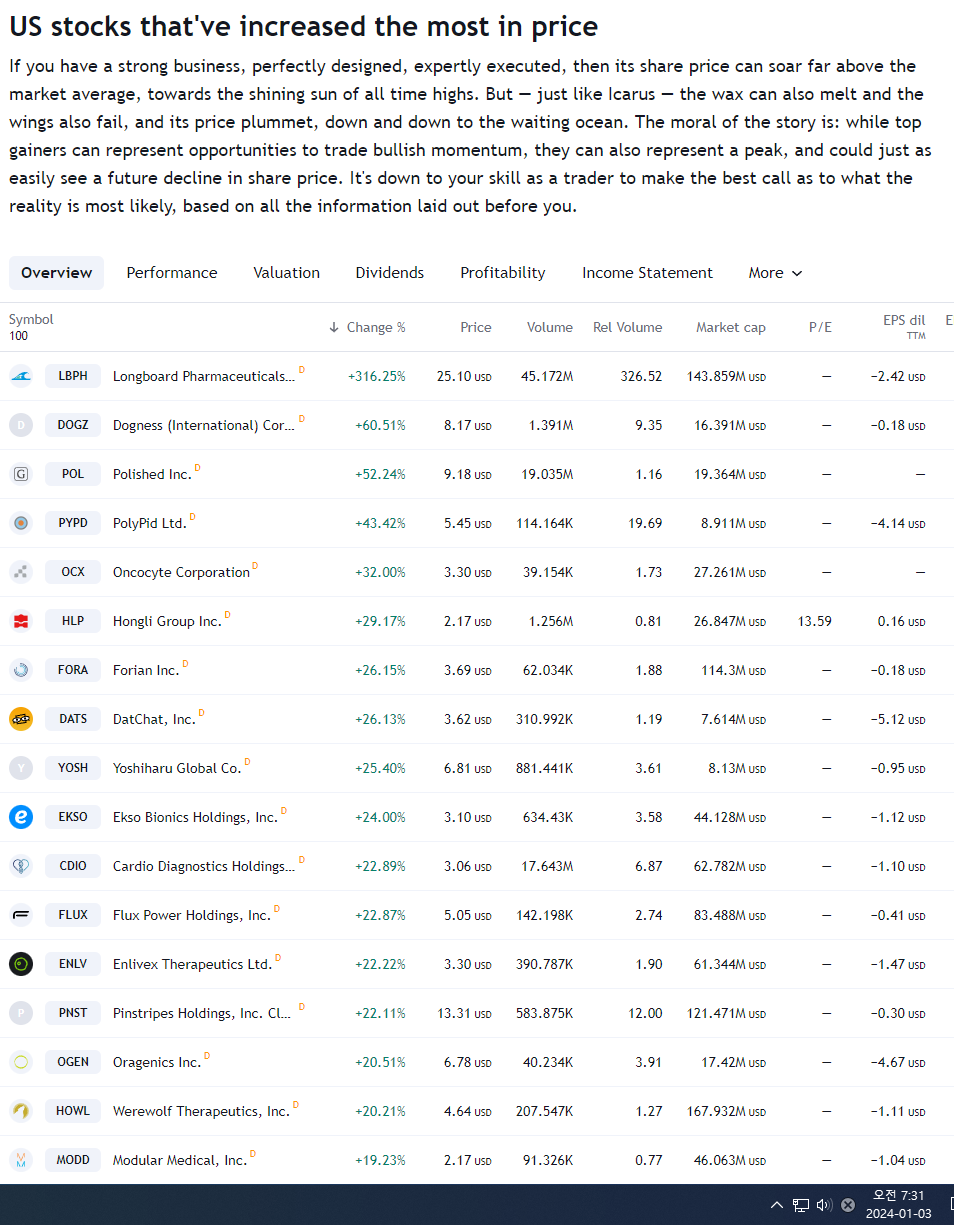Click the volume speaker tray icon
The image size is (954, 1225).
tap(824, 1205)
